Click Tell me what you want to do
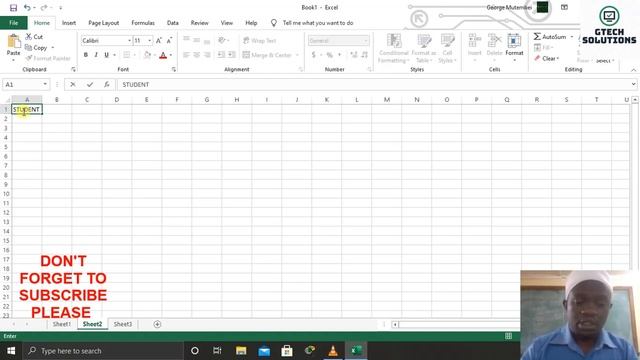Screen dimensions: 640x360 pyautogui.click(x=318, y=23)
